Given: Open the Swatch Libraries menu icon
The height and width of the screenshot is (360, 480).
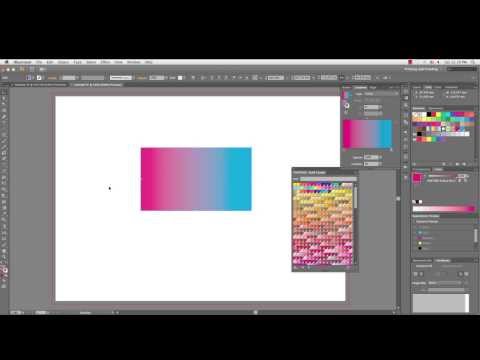Looking at the screenshot, I should (415, 164).
